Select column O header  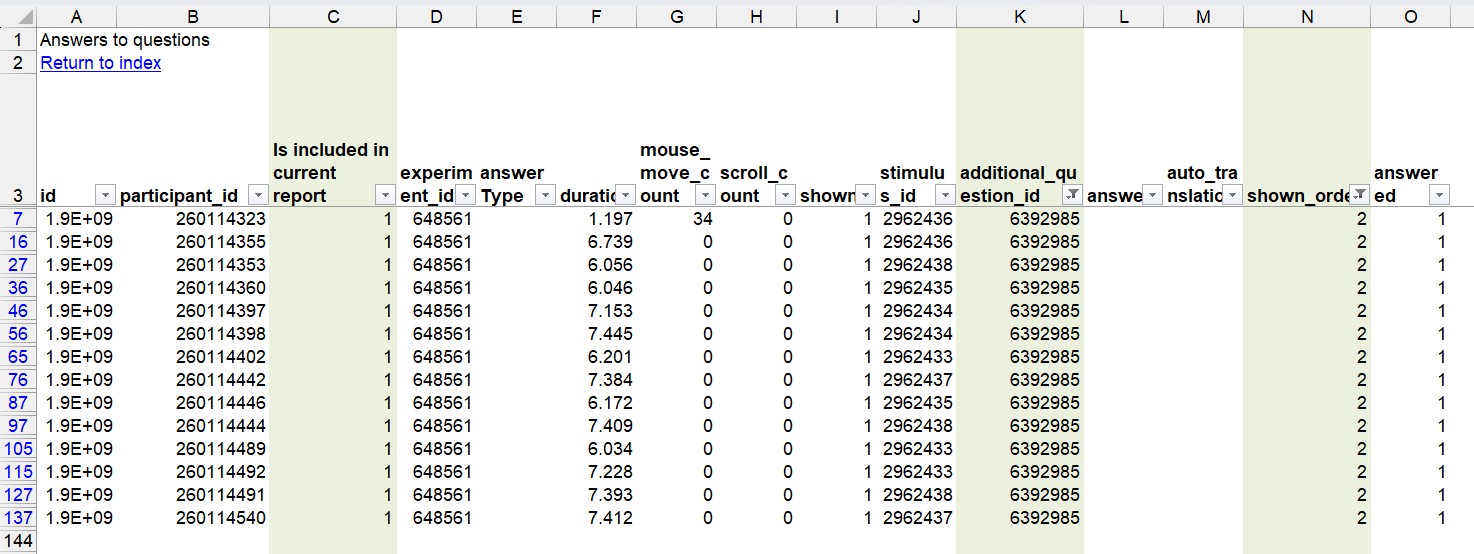click(1410, 16)
